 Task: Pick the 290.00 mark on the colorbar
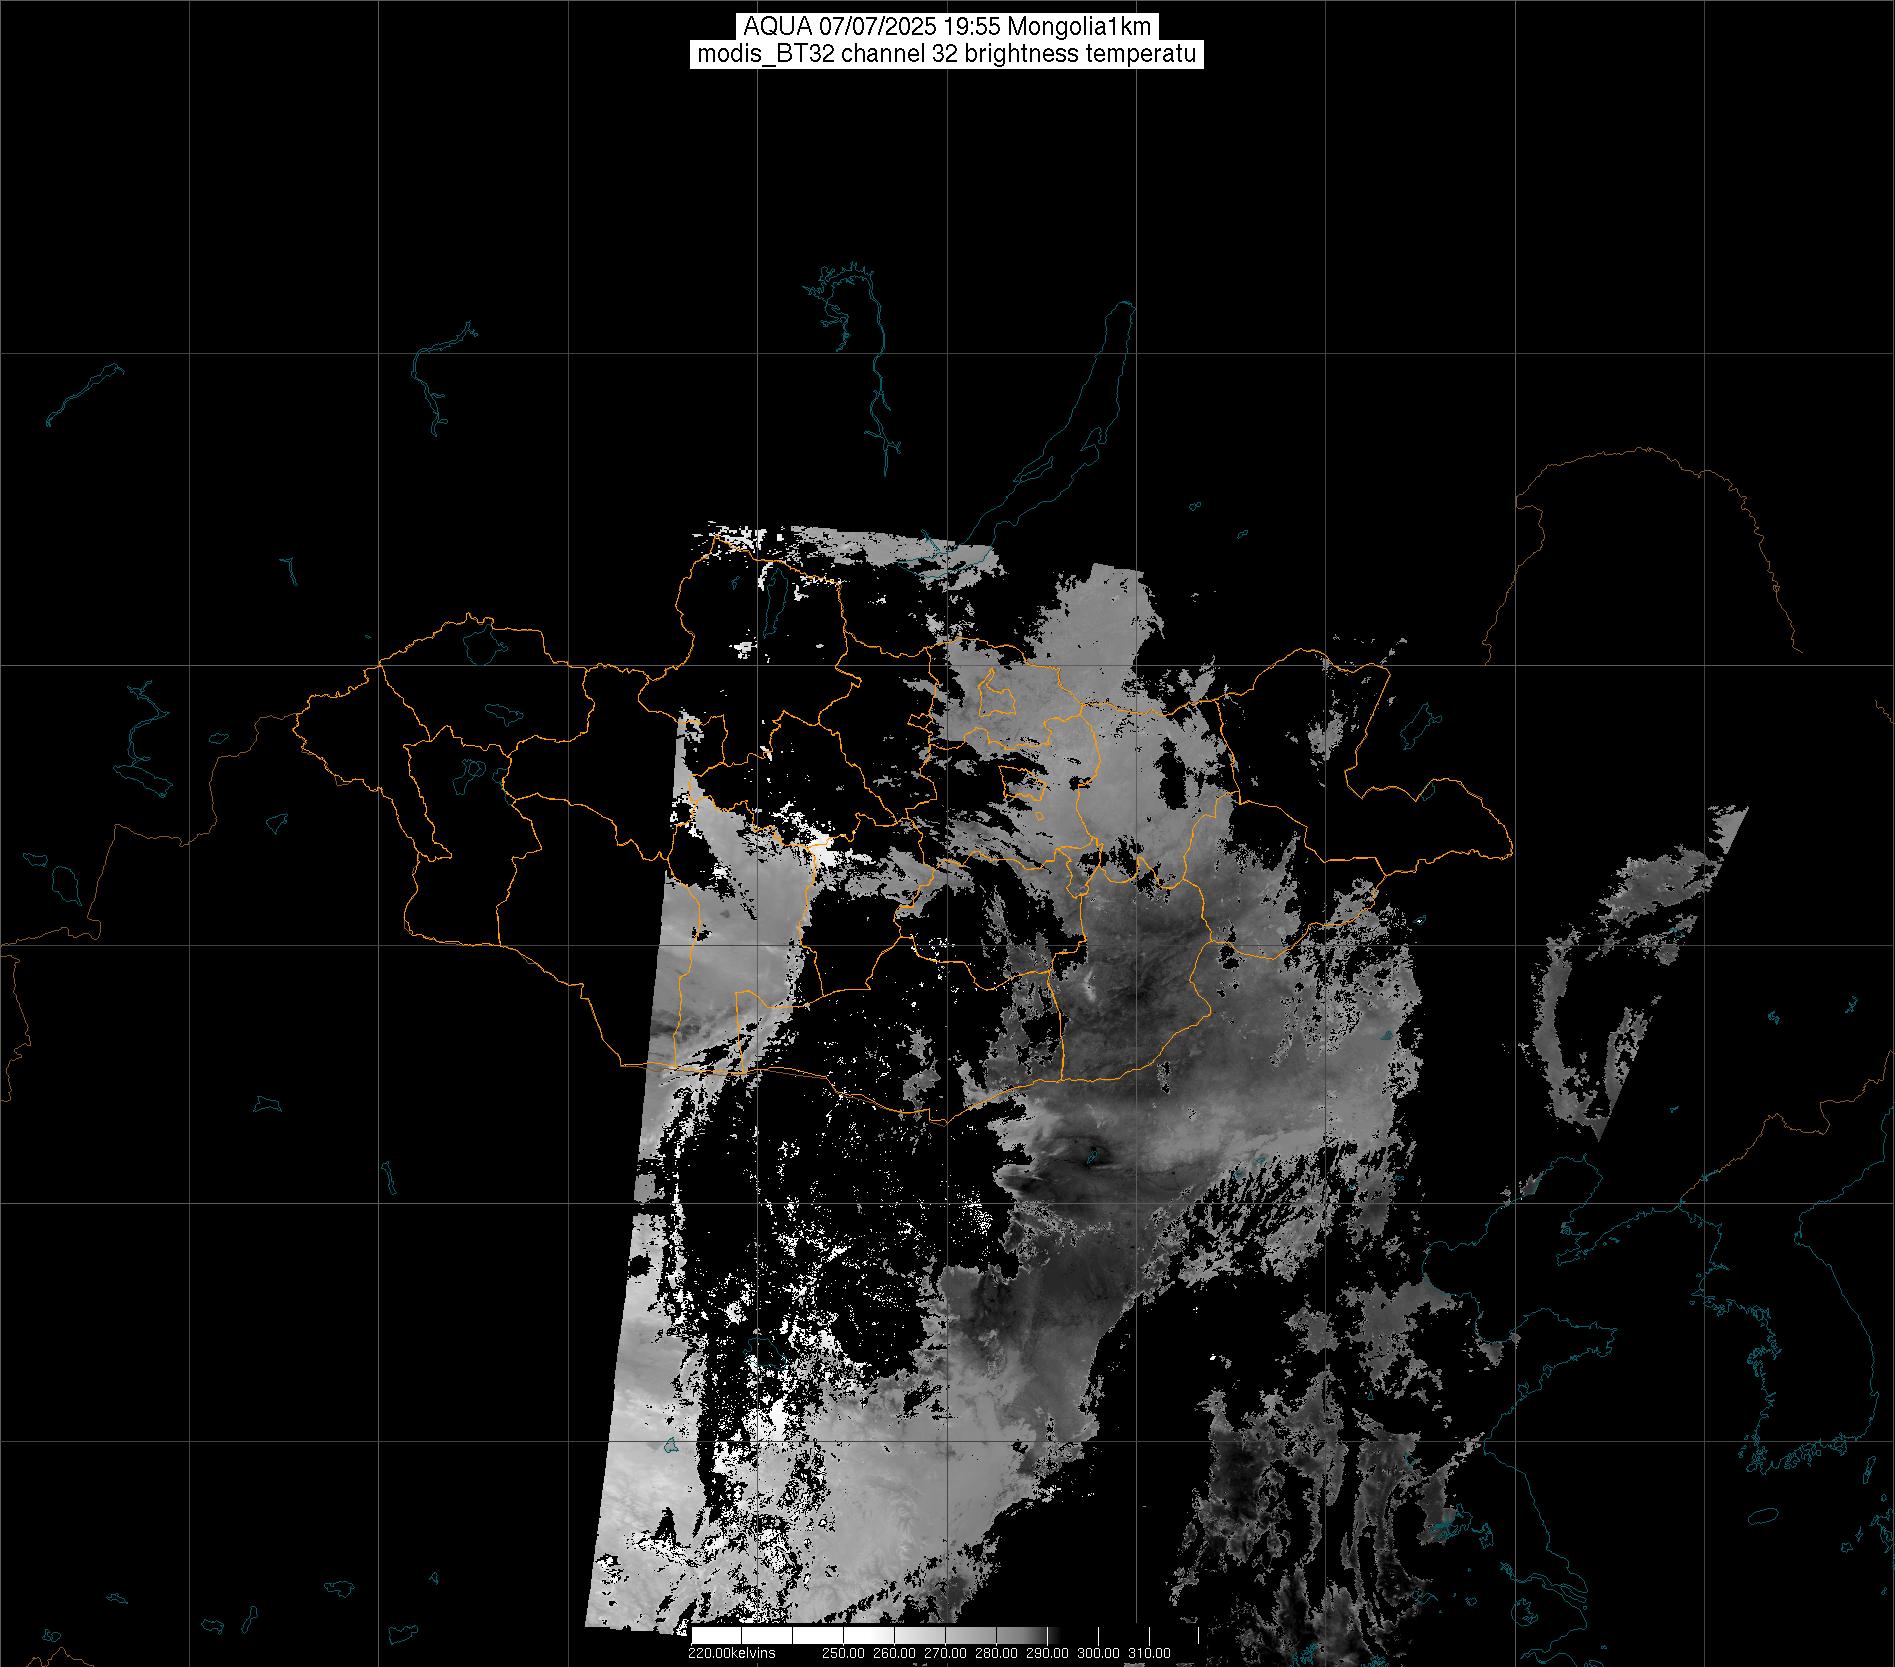tap(1047, 1653)
